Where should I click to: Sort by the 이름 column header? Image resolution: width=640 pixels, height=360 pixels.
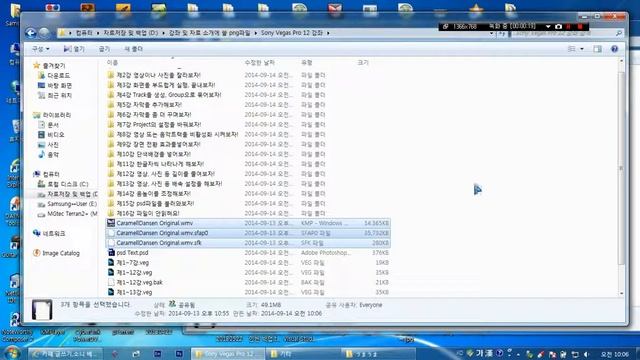(x=112, y=62)
